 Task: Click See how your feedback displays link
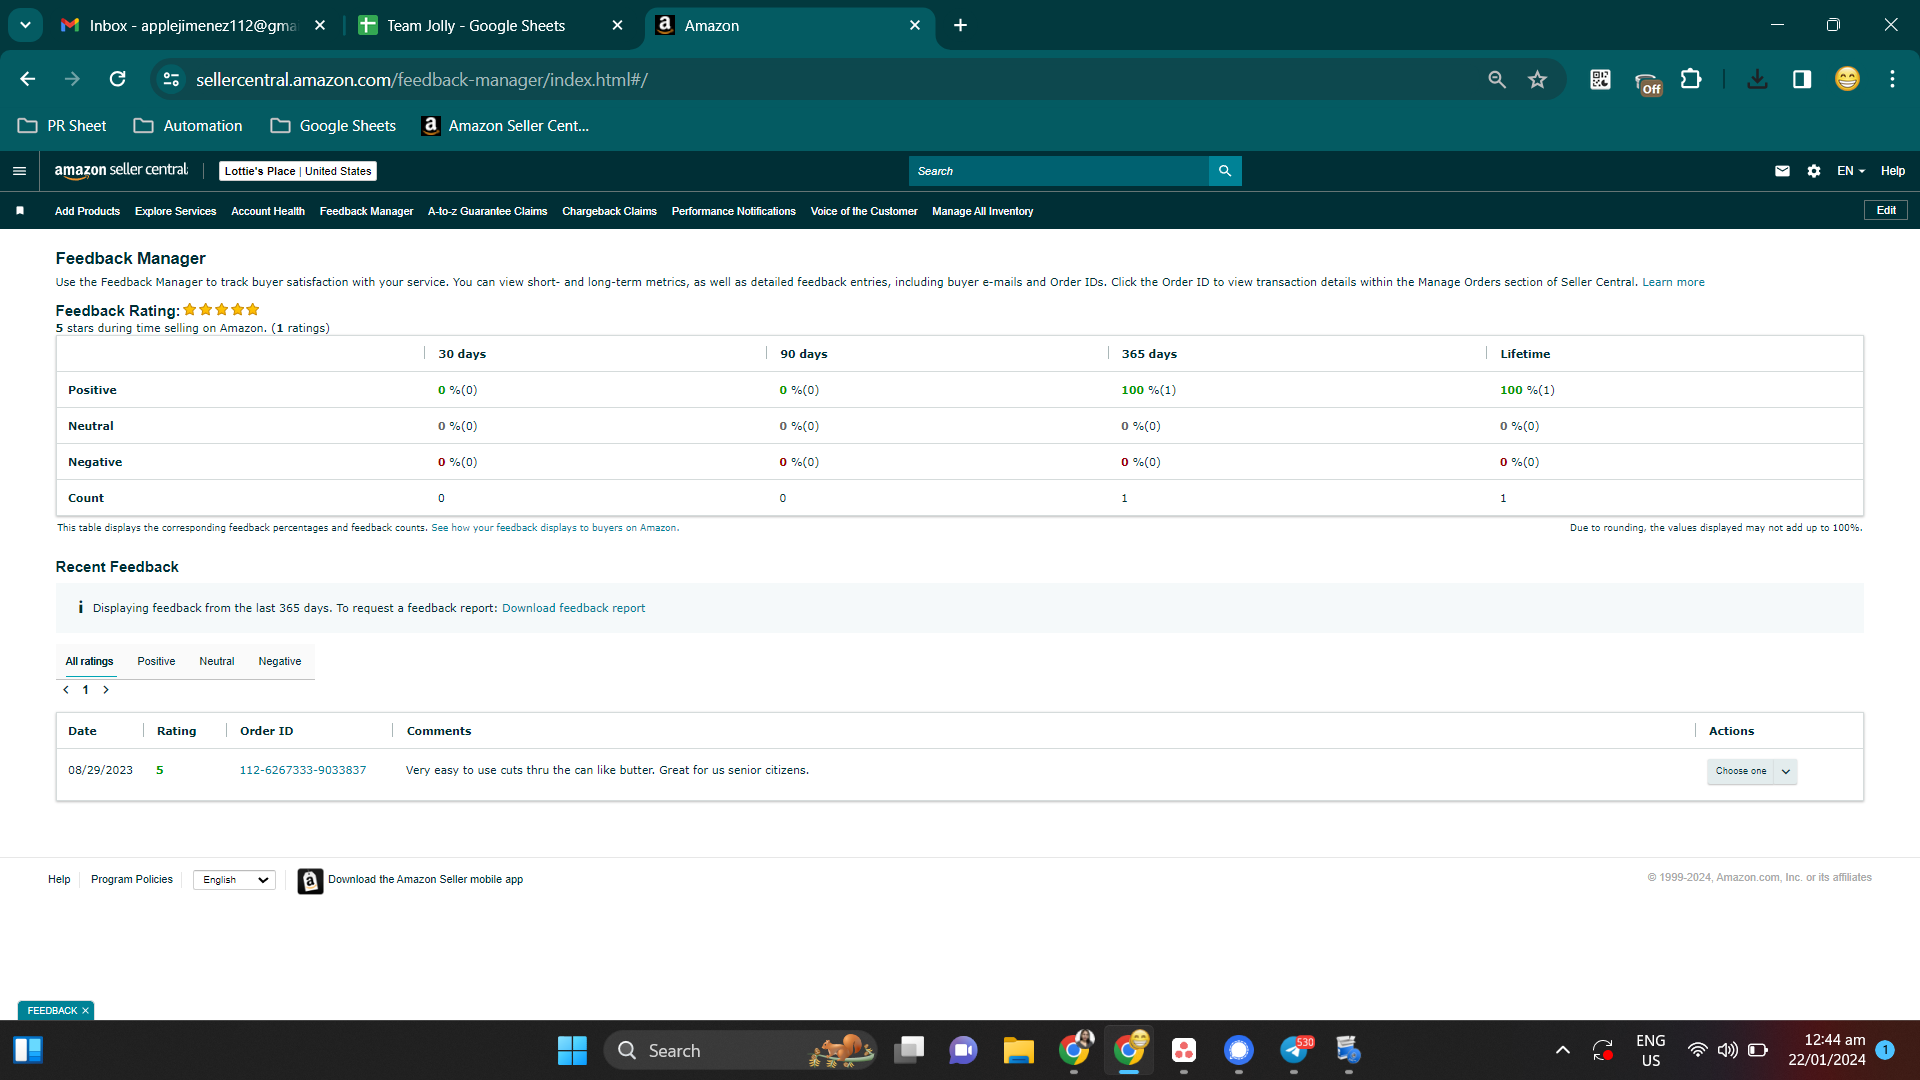pos(554,528)
